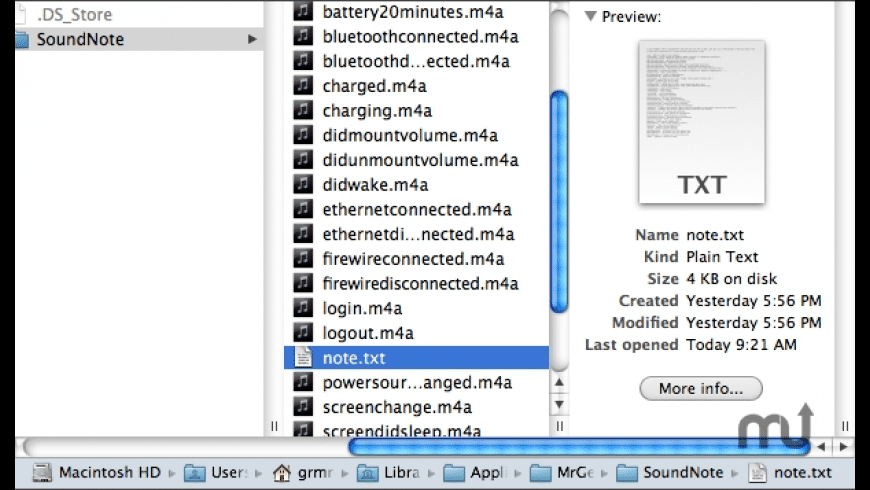Select screenchange.m4a file name

[397, 407]
